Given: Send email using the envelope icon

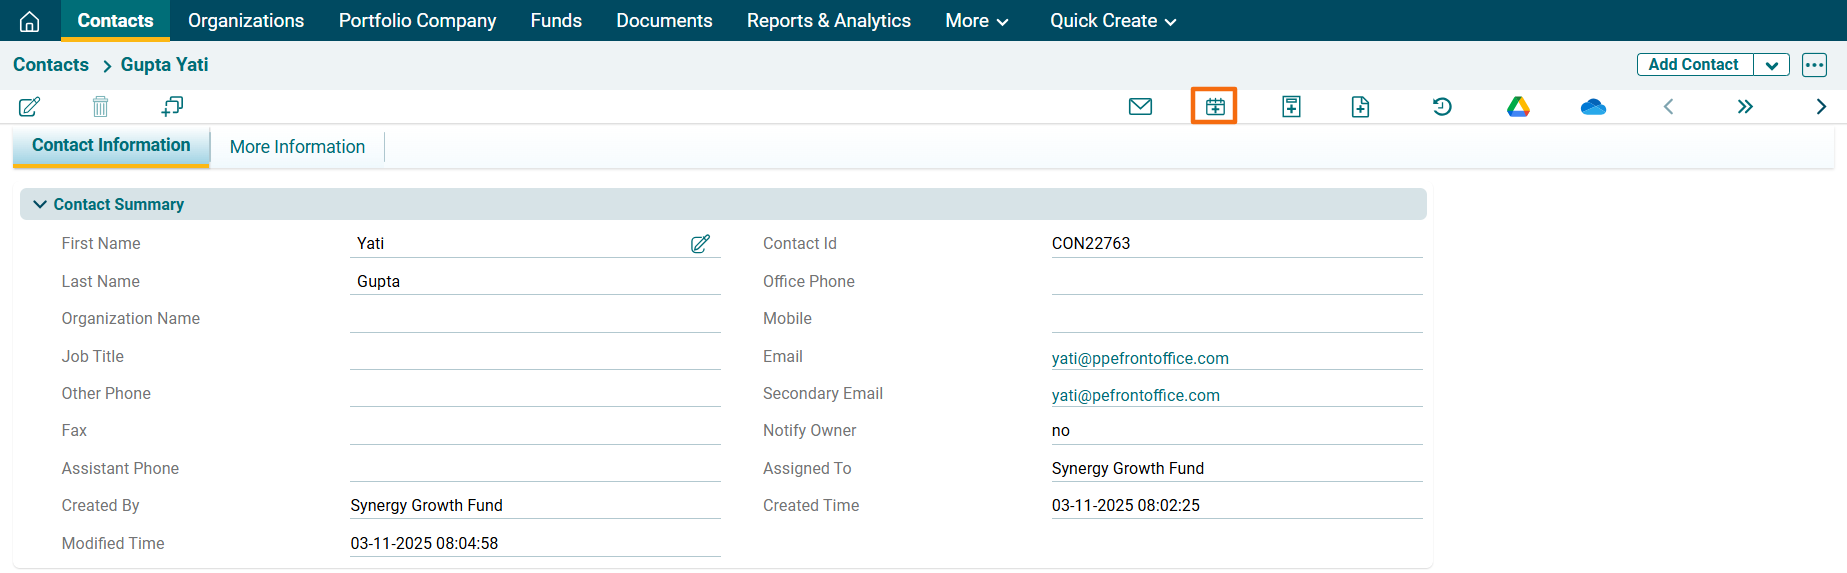Looking at the screenshot, I should pos(1140,106).
